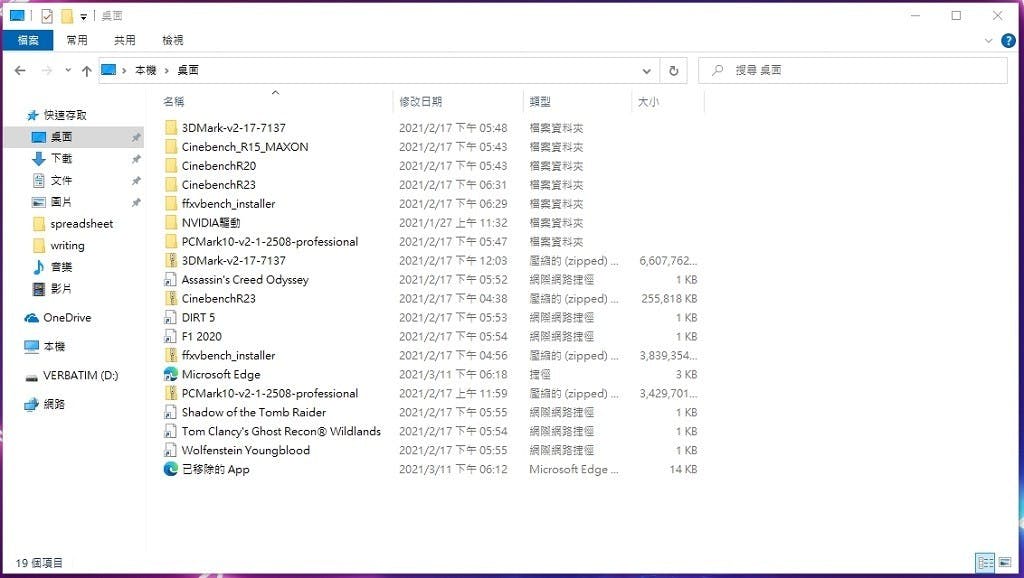
Task: Select PCMark10-v2-1-2508-professional folder entry
Action: 270,242
